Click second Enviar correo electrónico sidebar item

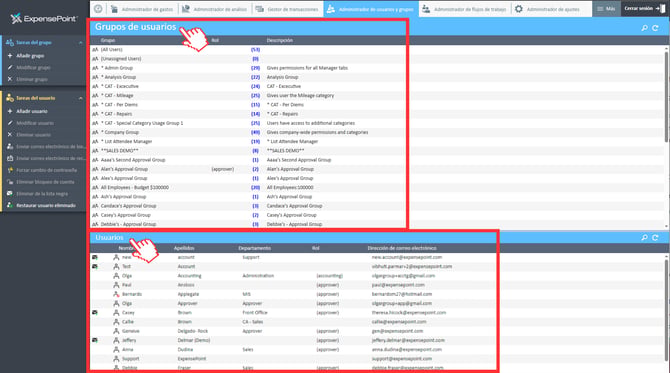47,159
